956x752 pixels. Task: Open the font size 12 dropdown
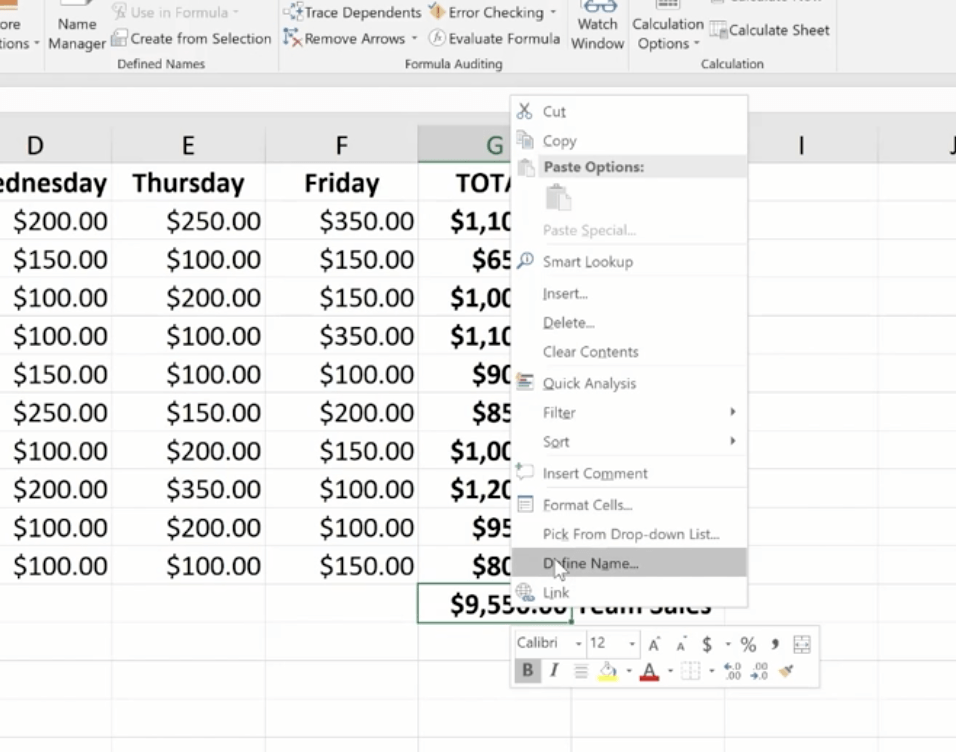point(631,644)
